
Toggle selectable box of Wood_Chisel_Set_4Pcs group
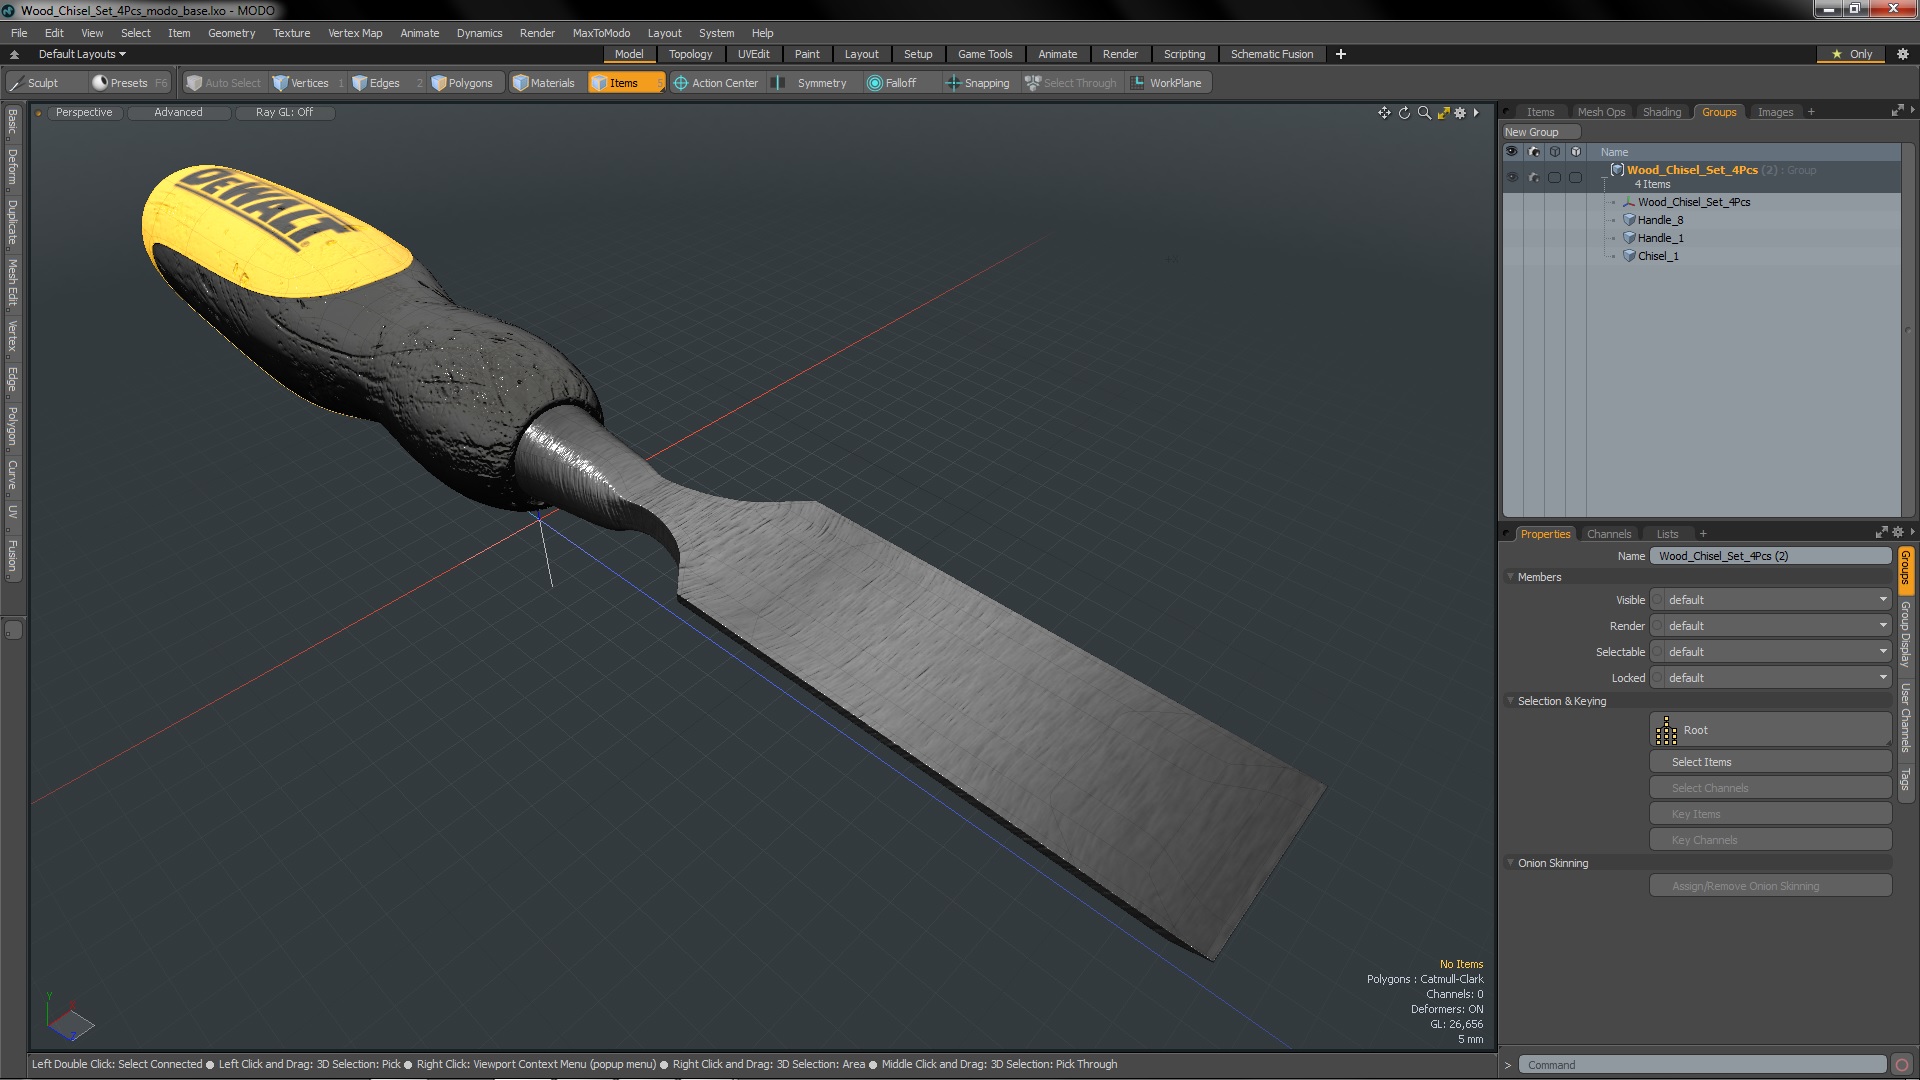click(1555, 177)
